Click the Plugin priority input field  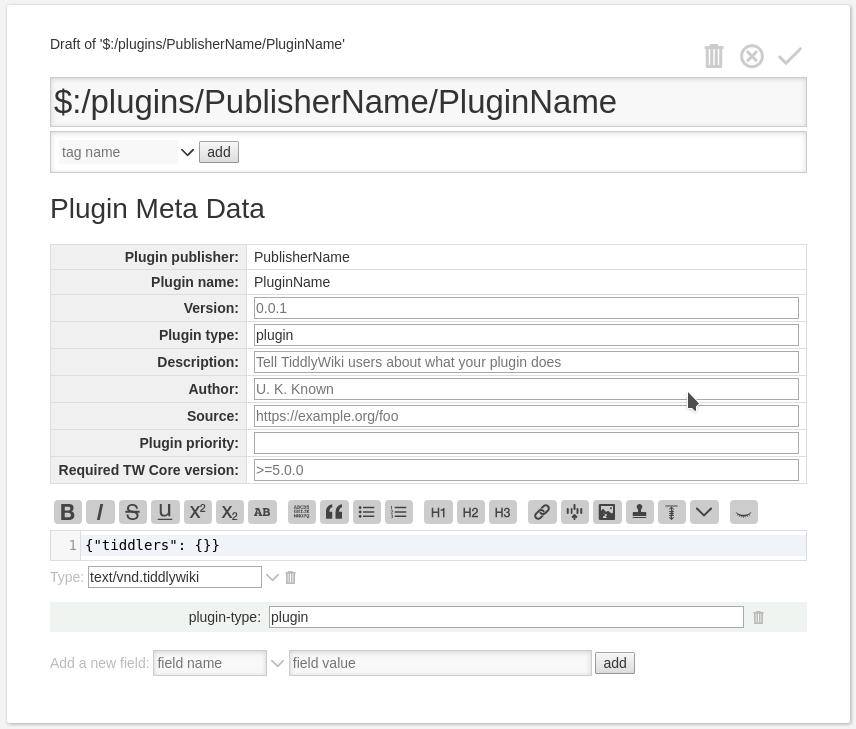[526, 443]
